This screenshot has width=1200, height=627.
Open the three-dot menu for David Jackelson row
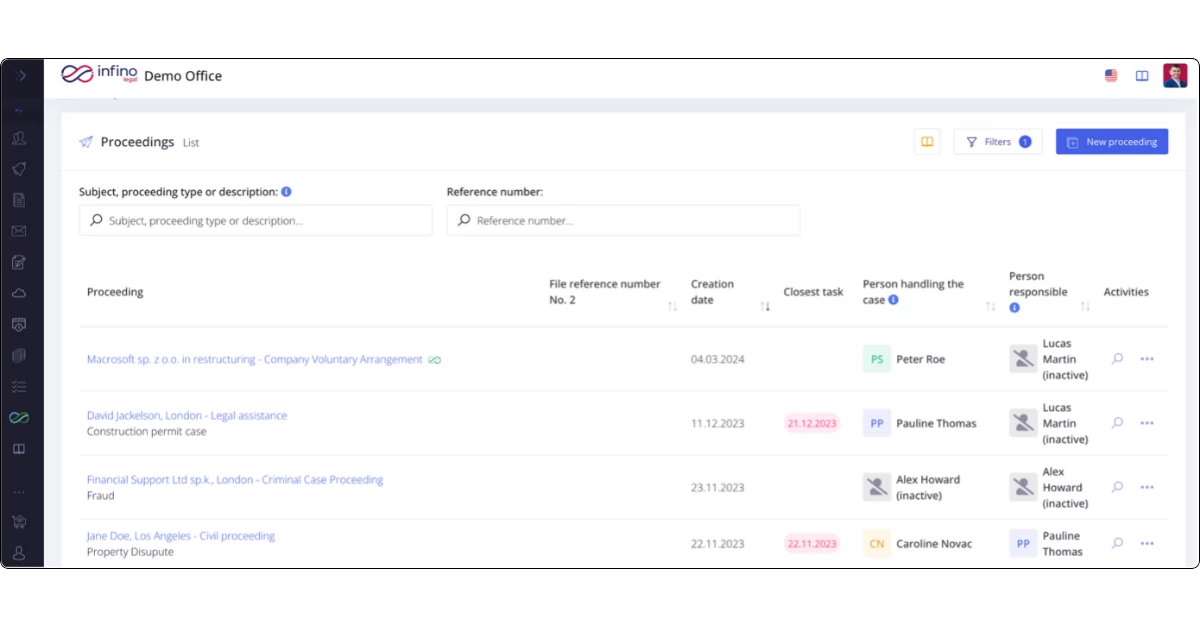coord(1147,423)
